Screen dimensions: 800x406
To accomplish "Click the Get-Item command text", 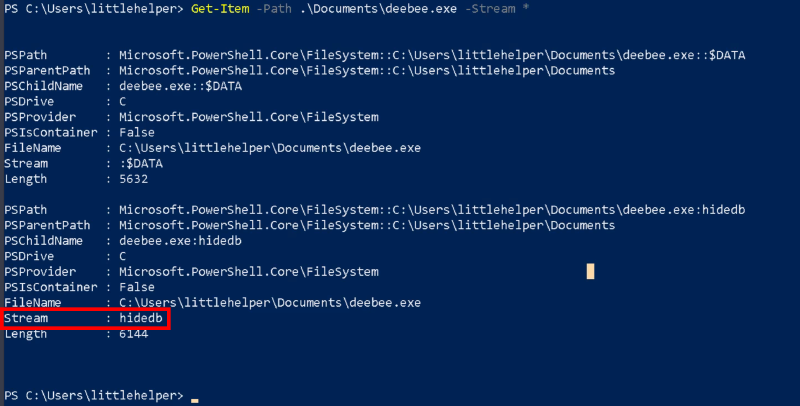I will 218,11.
